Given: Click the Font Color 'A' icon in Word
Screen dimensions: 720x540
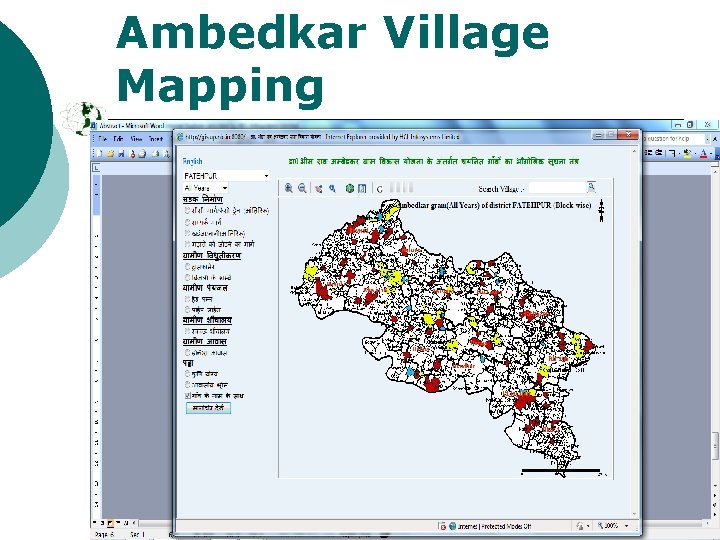Looking at the screenshot, I should pos(703,154).
